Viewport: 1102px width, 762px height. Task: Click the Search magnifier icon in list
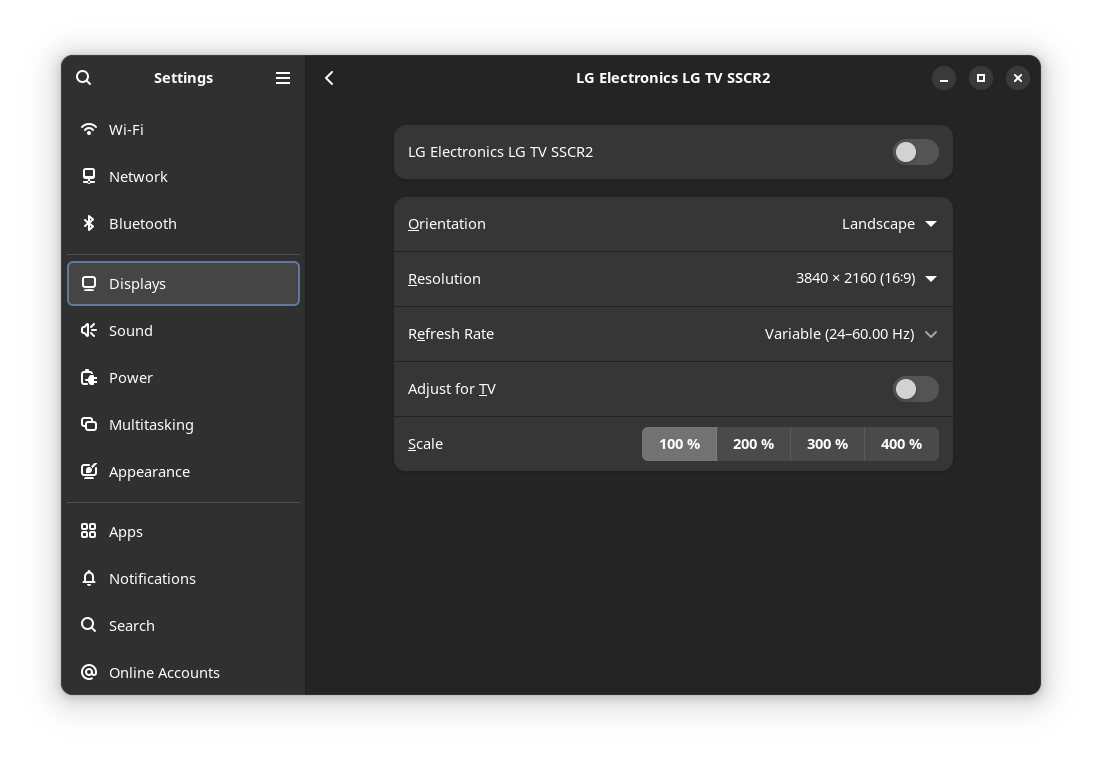89,625
